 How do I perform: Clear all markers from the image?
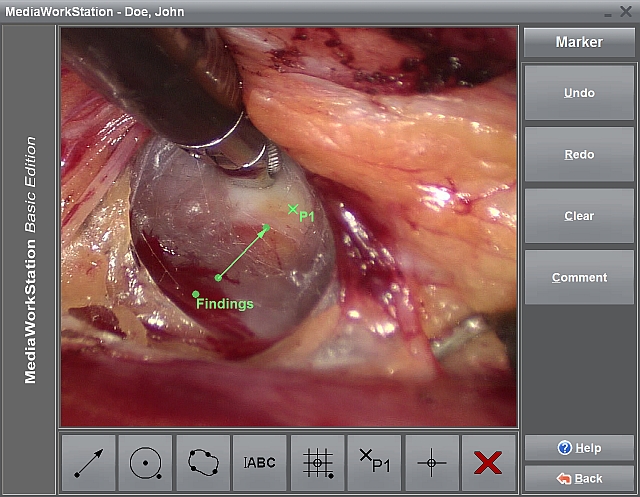[579, 216]
